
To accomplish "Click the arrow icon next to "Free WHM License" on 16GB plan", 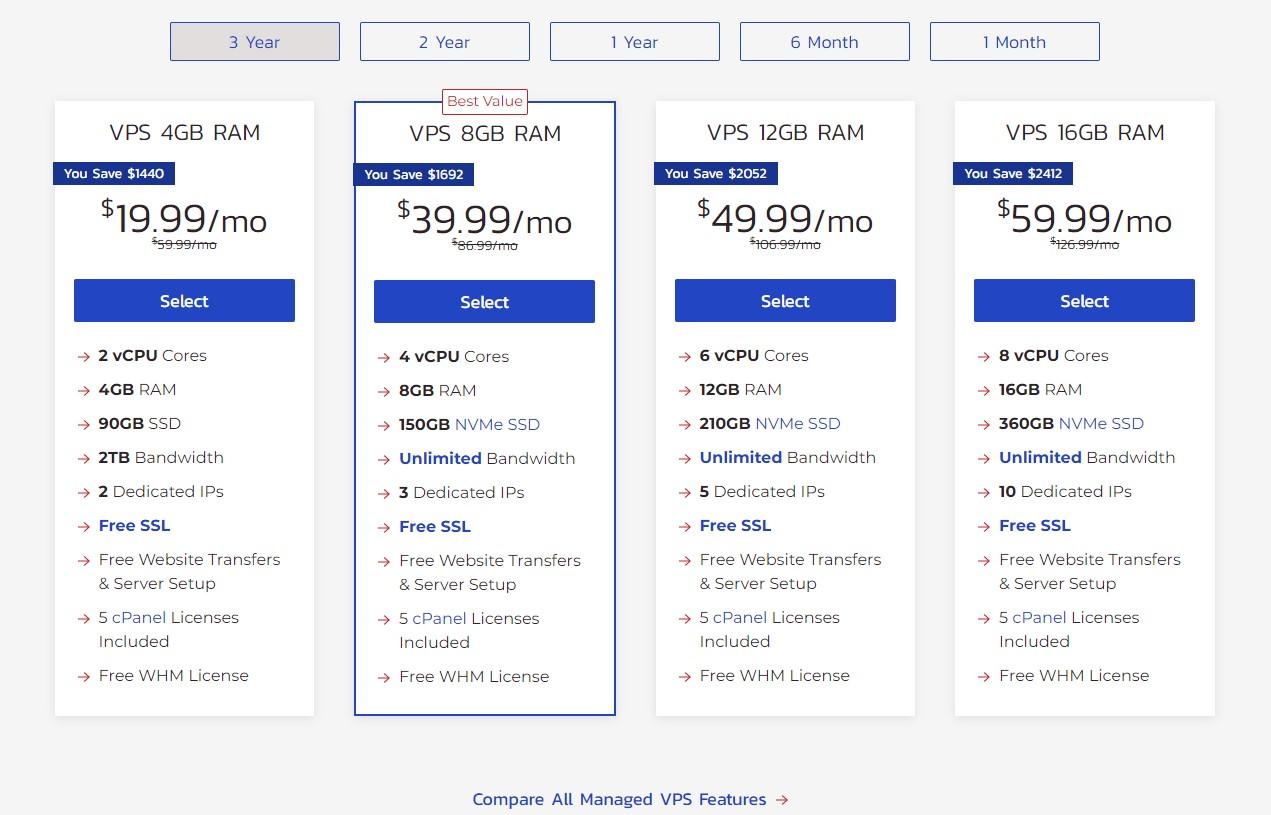I will [984, 676].
